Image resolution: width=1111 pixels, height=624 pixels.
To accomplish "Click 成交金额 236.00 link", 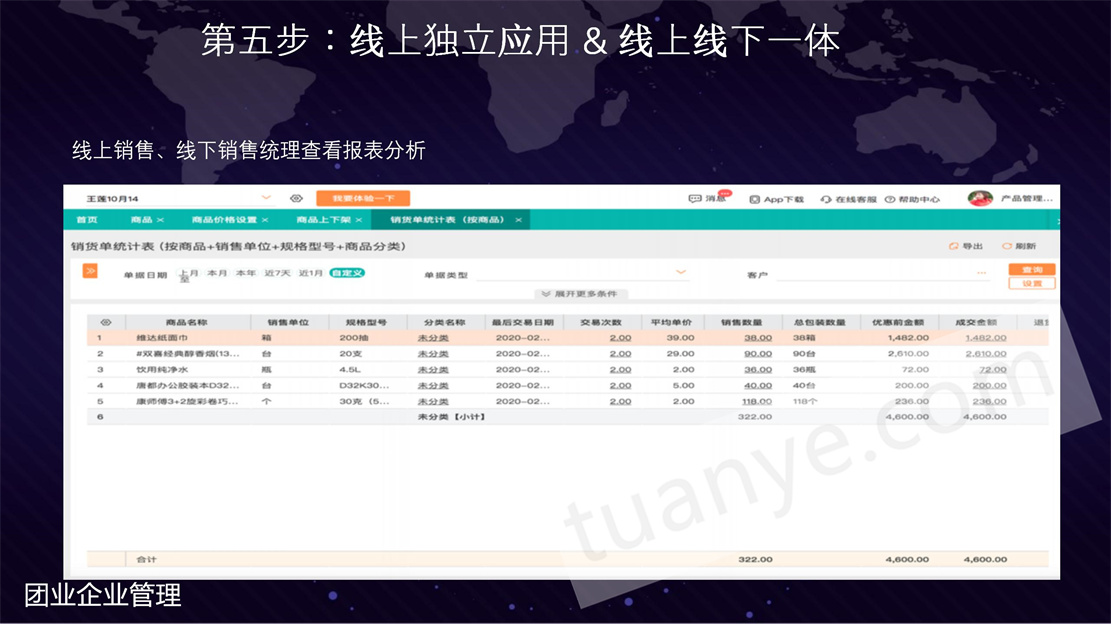I will [x=989, y=401].
